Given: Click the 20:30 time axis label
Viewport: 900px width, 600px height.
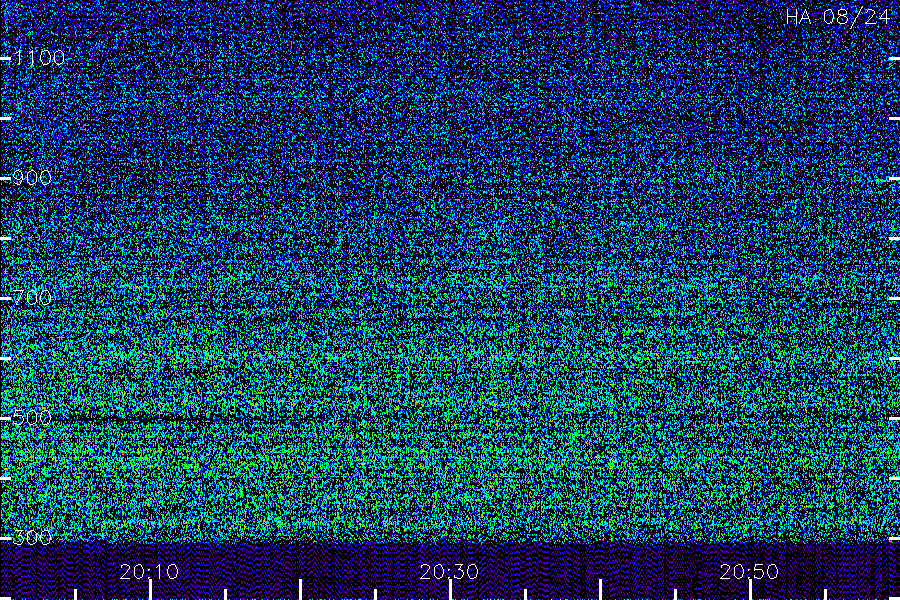Looking at the screenshot, I should [449, 572].
